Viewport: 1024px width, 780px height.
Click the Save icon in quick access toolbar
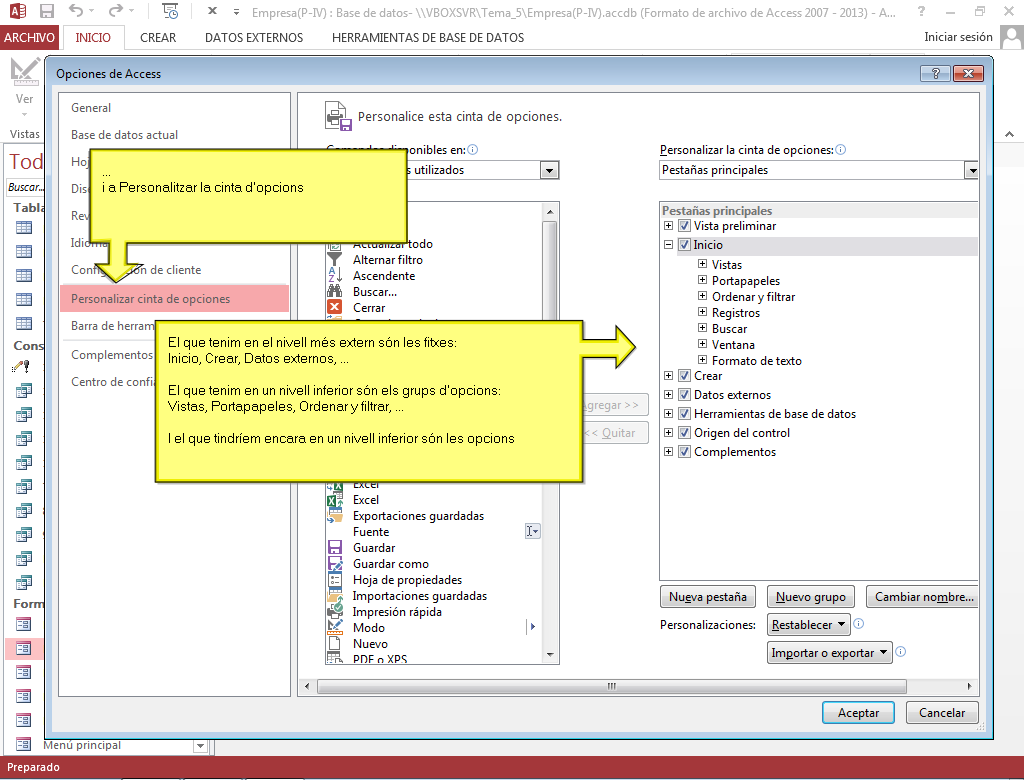pos(47,11)
